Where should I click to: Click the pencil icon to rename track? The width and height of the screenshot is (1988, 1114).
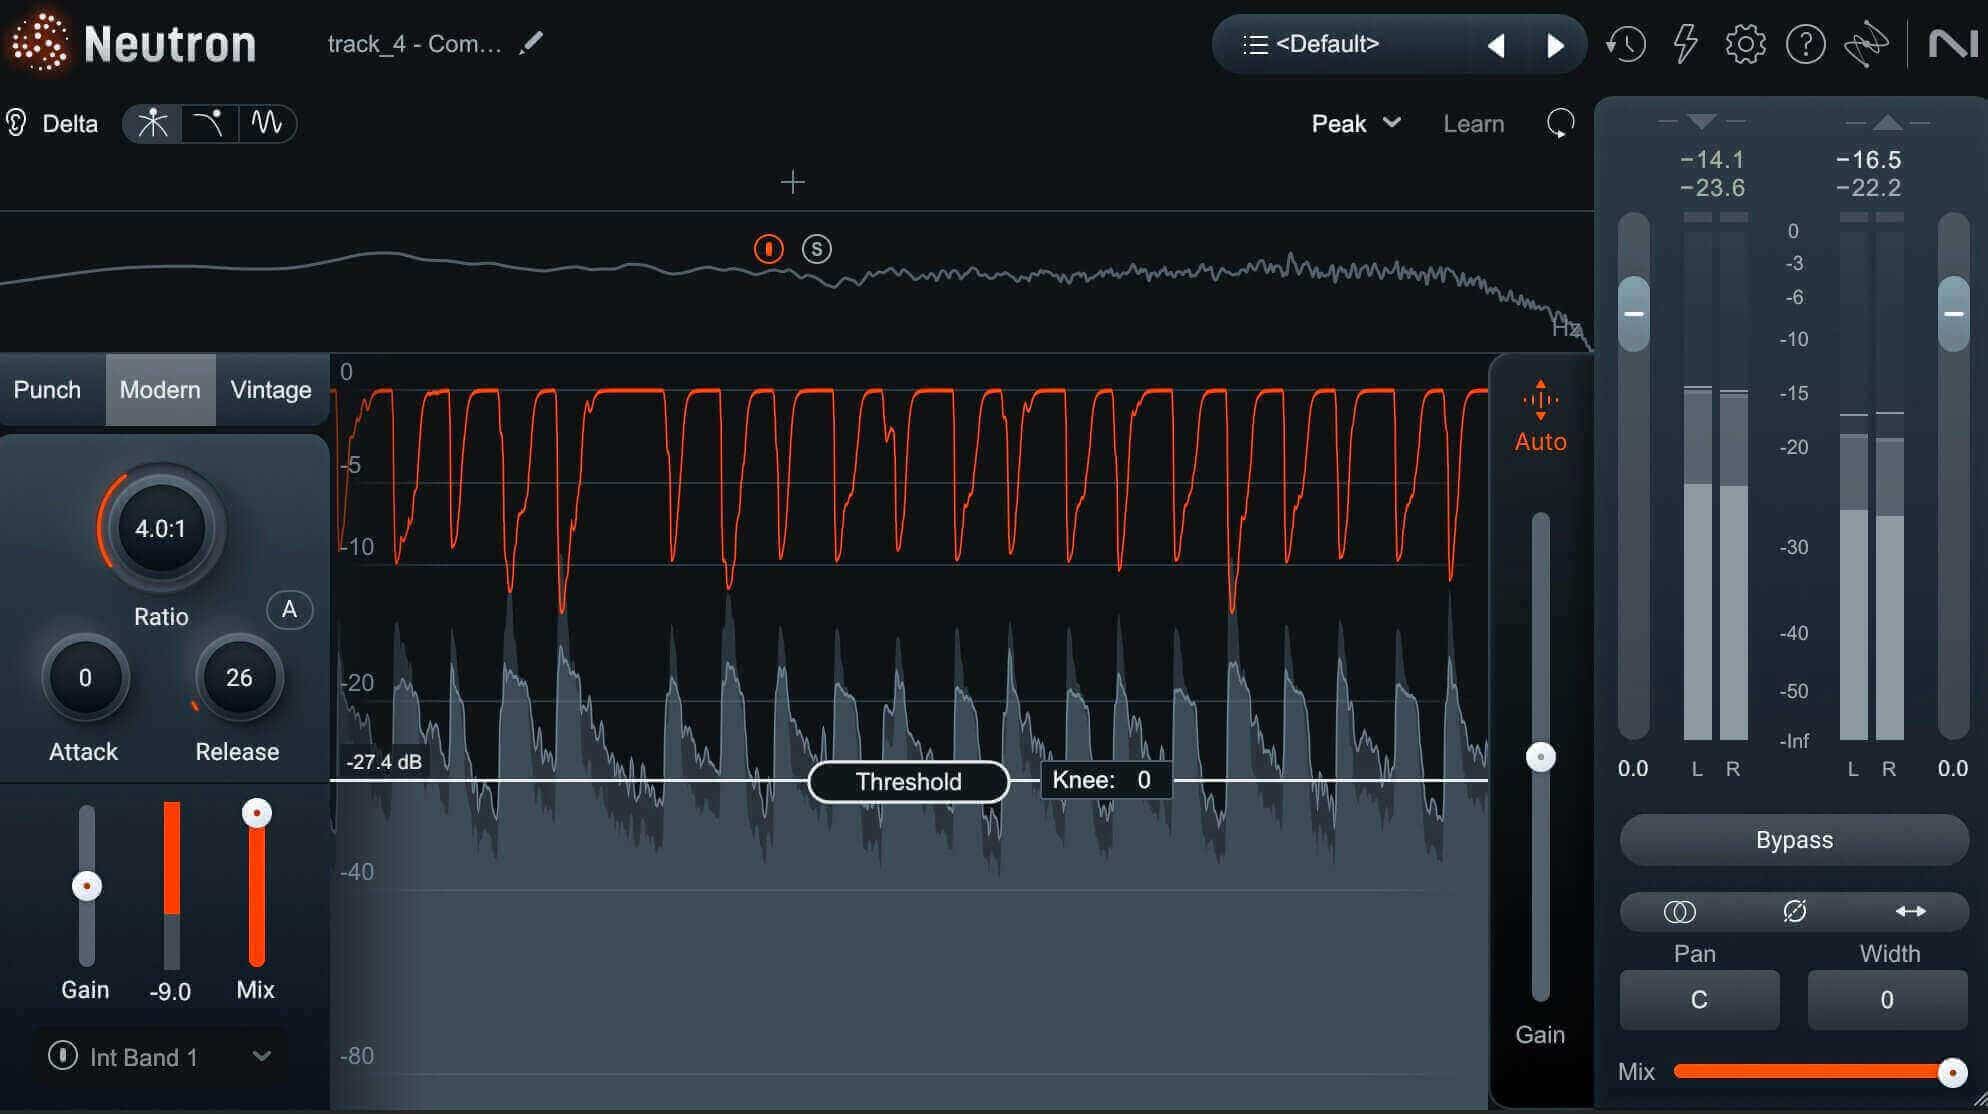[x=531, y=43]
